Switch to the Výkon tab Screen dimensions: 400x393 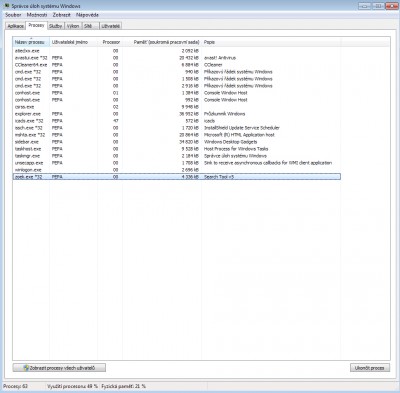73,26
